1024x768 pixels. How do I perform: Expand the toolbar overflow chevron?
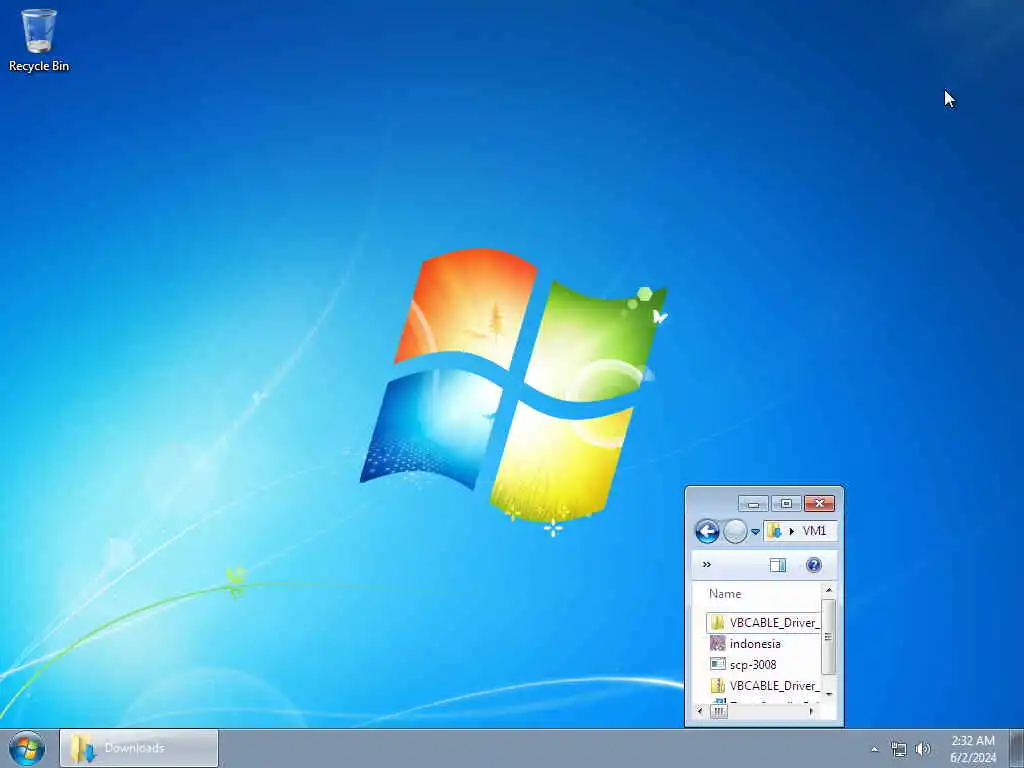pos(707,565)
